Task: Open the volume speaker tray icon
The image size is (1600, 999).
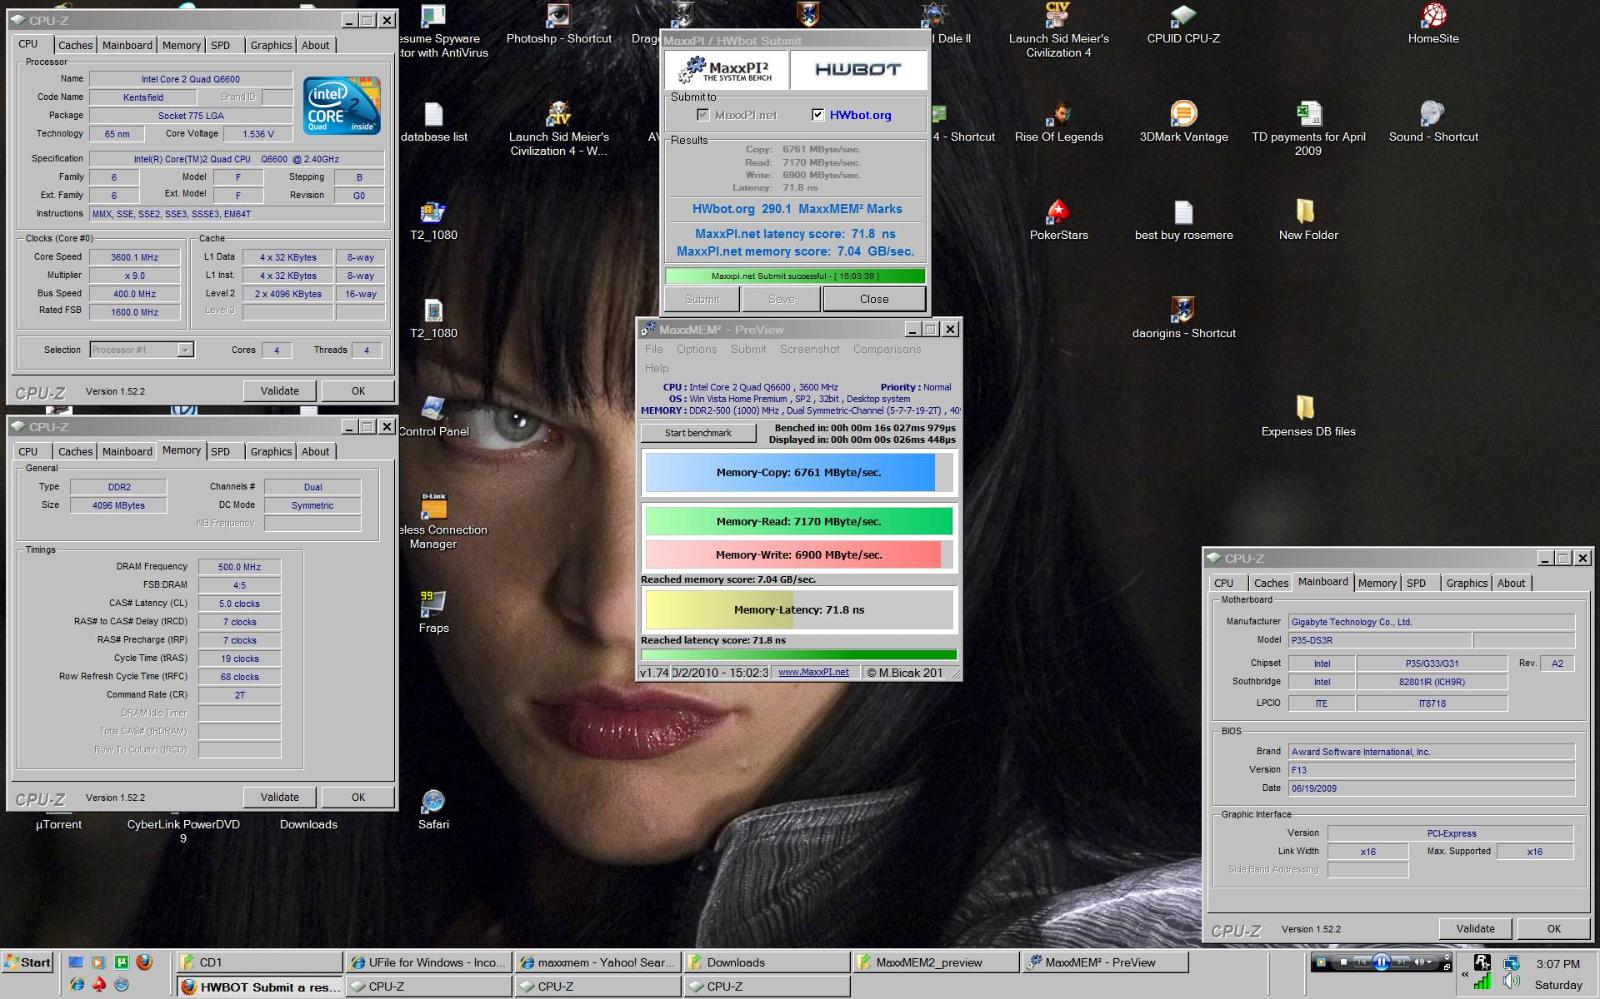Action: click(x=1511, y=981)
